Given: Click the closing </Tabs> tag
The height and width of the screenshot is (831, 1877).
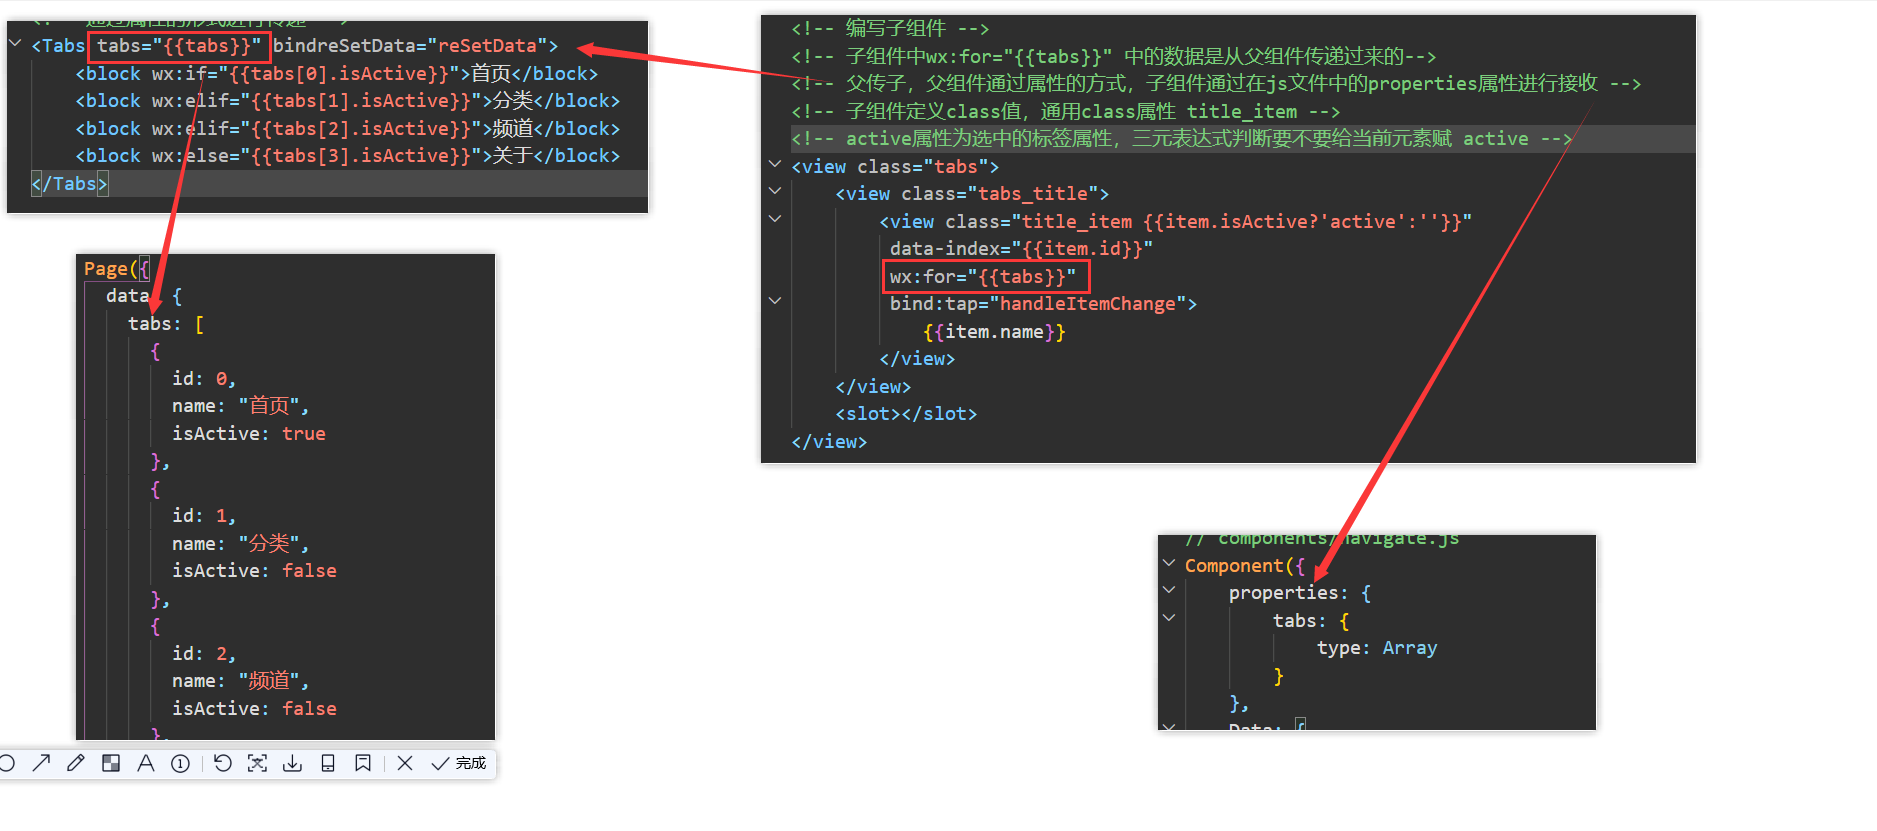Looking at the screenshot, I should tap(69, 184).
